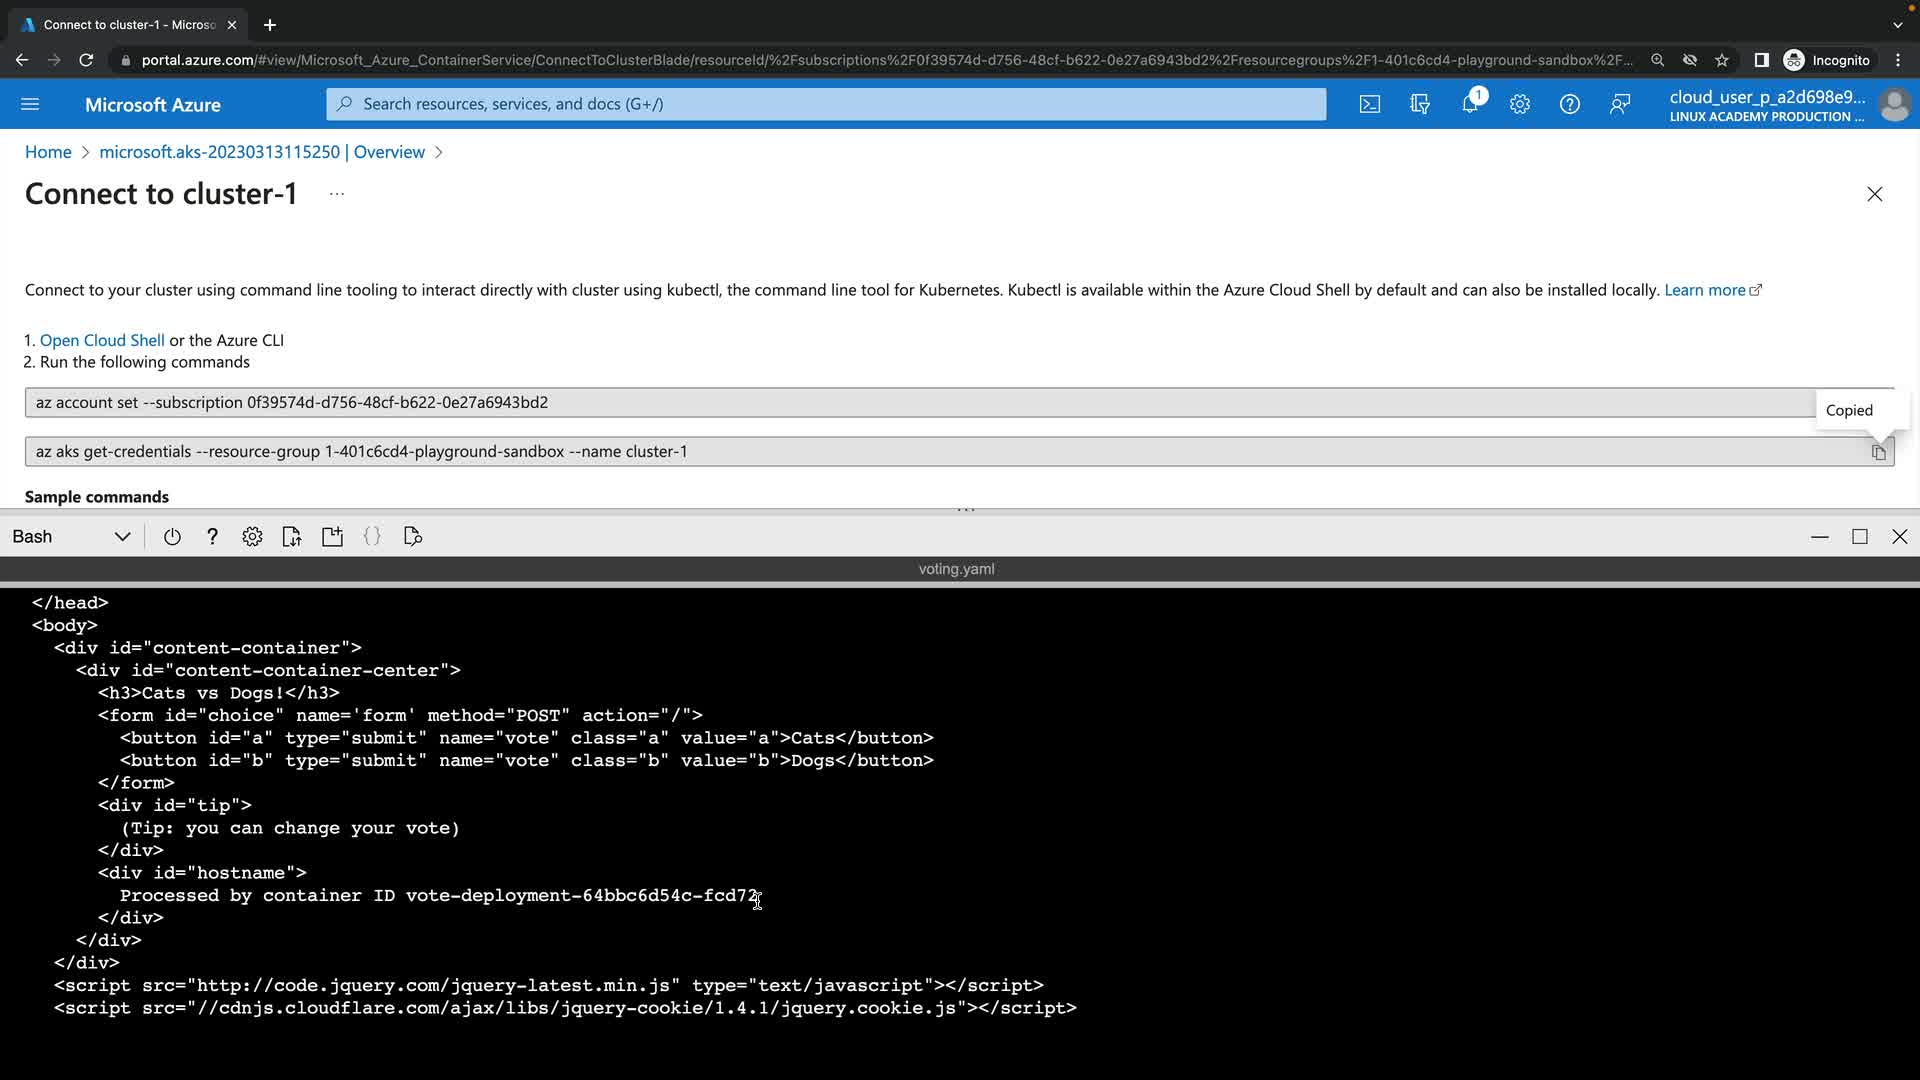Open the Directories and subscriptions filter icon
The height and width of the screenshot is (1080, 1920).
point(1419,104)
